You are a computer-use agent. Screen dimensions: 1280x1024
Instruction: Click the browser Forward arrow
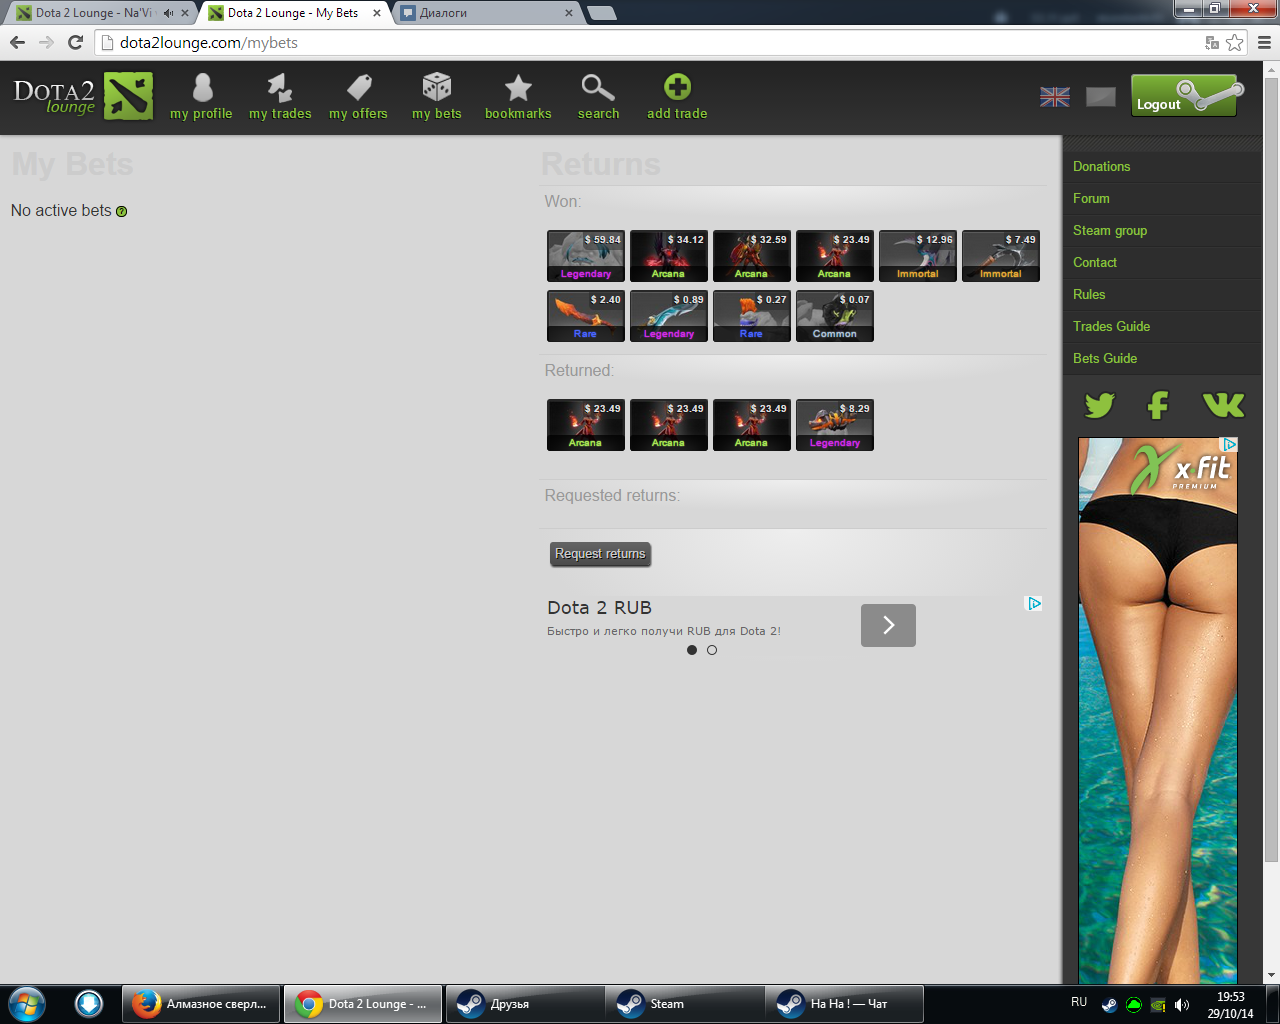tap(46, 42)
